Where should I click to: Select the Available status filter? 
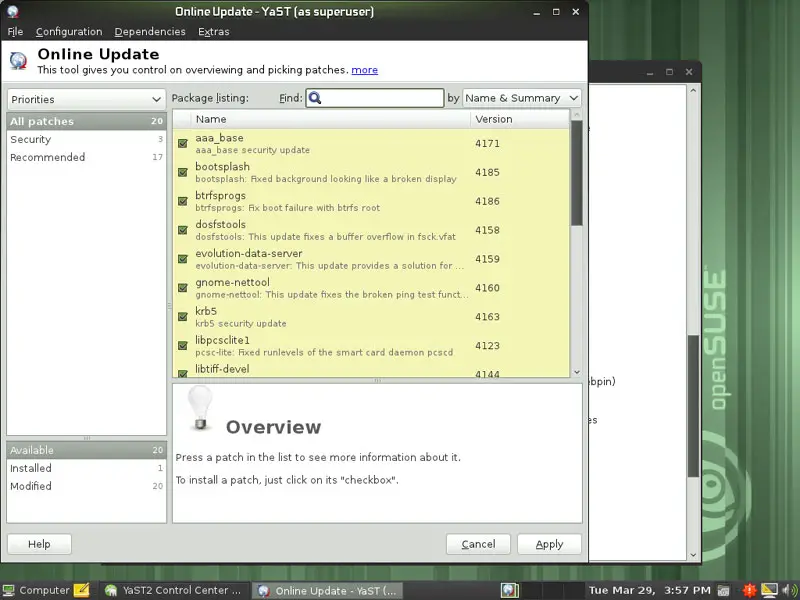[86, 450]
